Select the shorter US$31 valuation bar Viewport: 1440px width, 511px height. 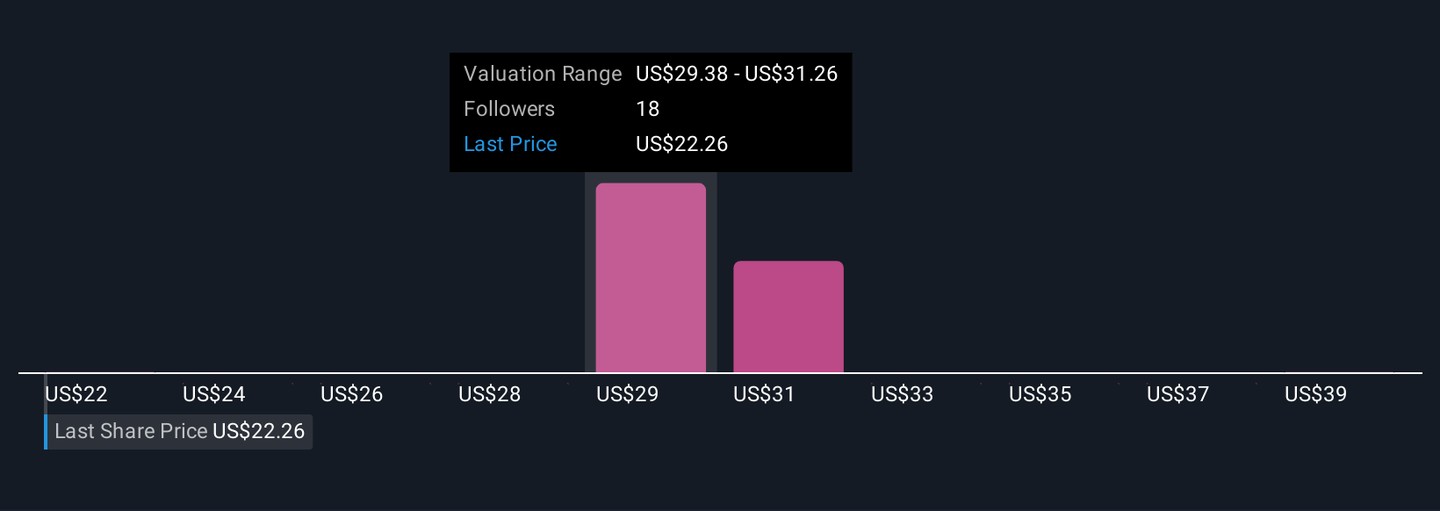[x=788, y=317]
